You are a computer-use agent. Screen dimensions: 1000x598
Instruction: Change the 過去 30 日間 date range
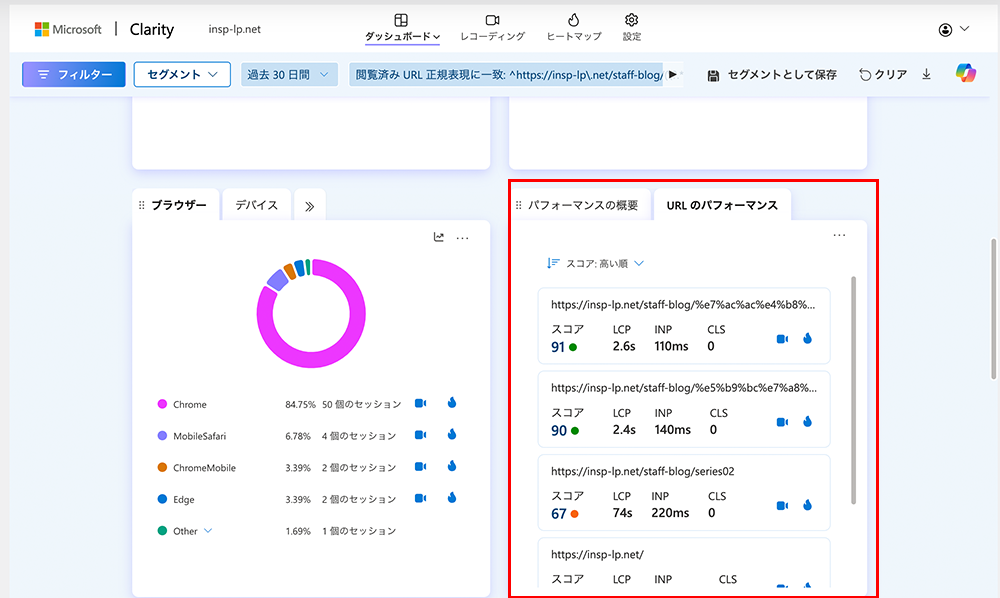click(289, 75)
